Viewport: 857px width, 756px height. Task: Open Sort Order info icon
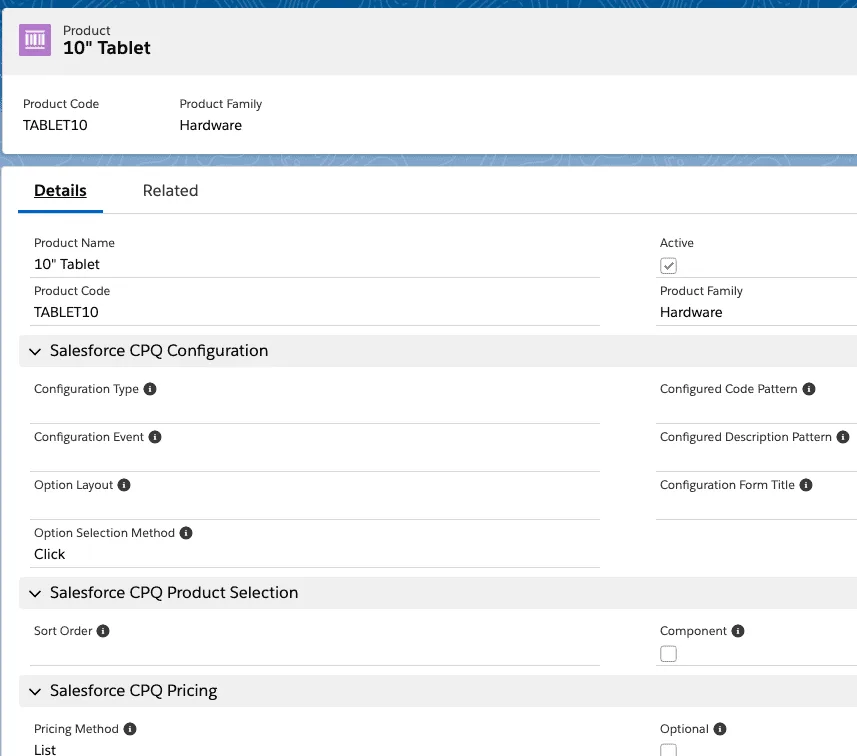pyautogui.click(x=103, y=631)
